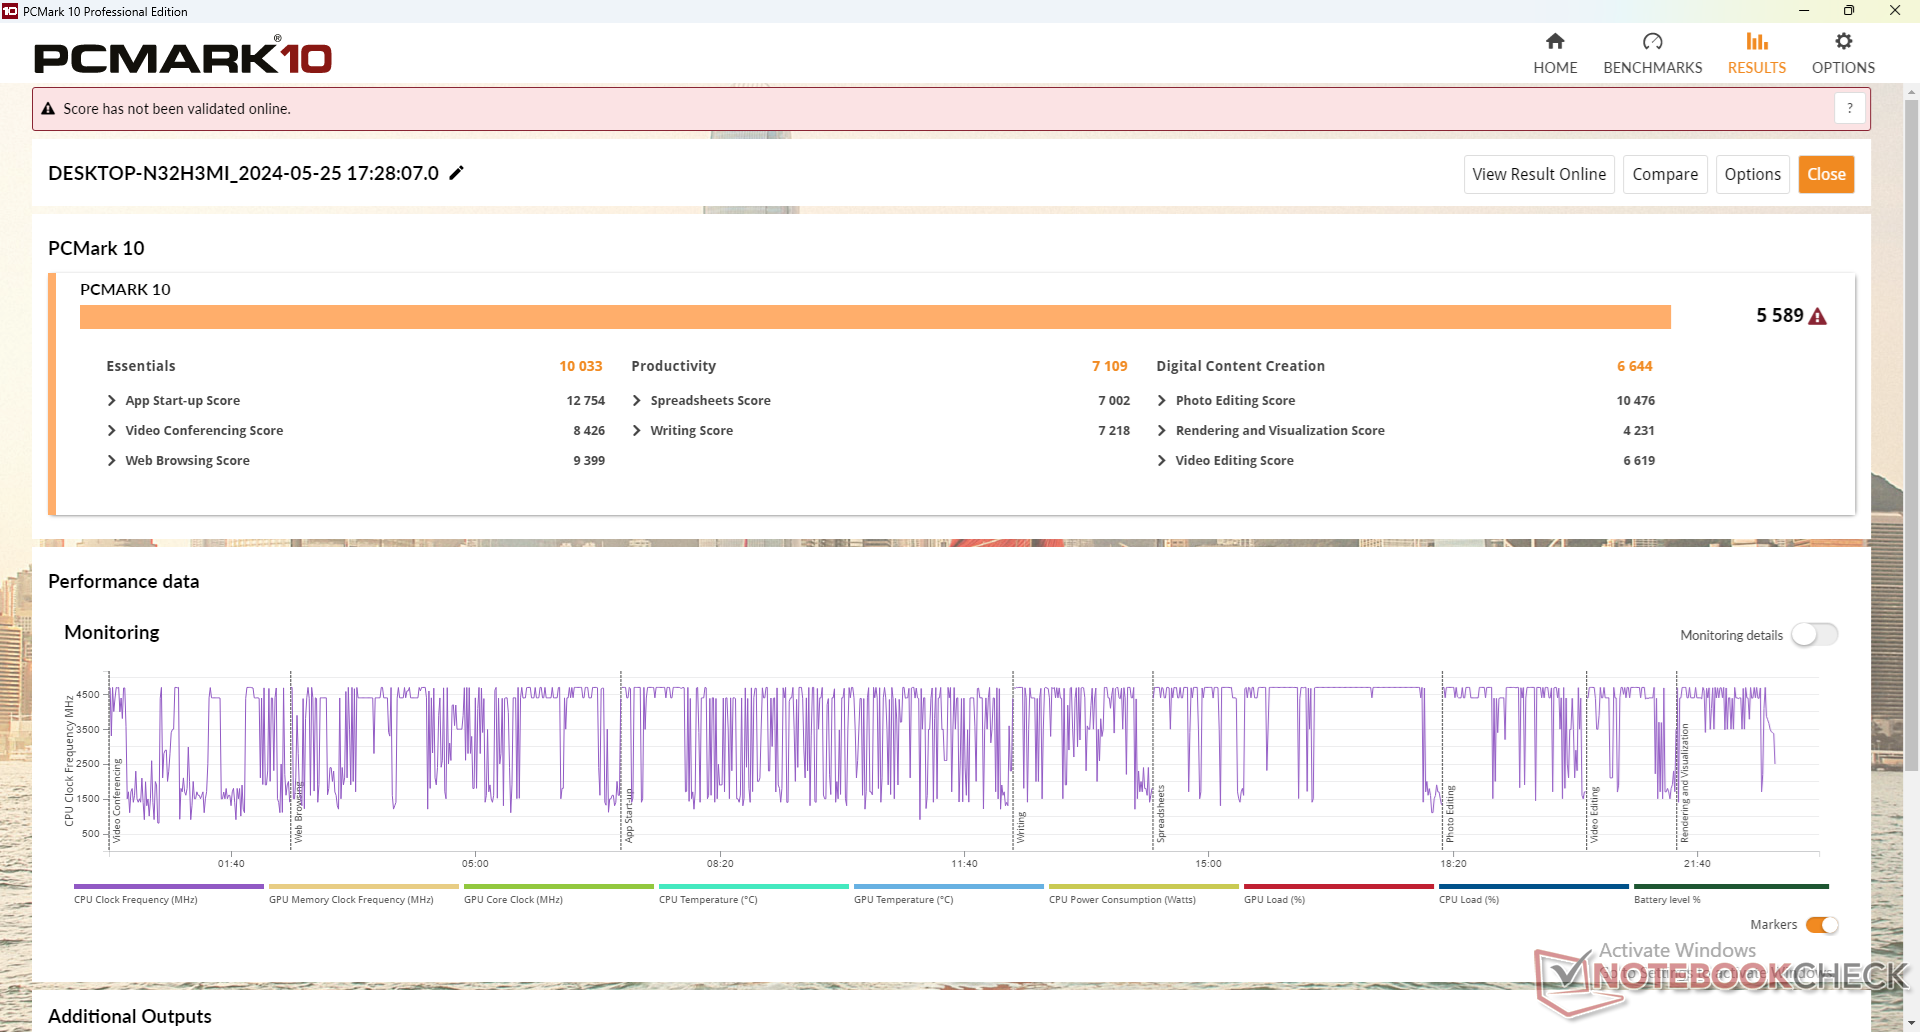Click the Essentials score 10 033
Viewport: 1920px width, 1032px height.
pos(581,366)
